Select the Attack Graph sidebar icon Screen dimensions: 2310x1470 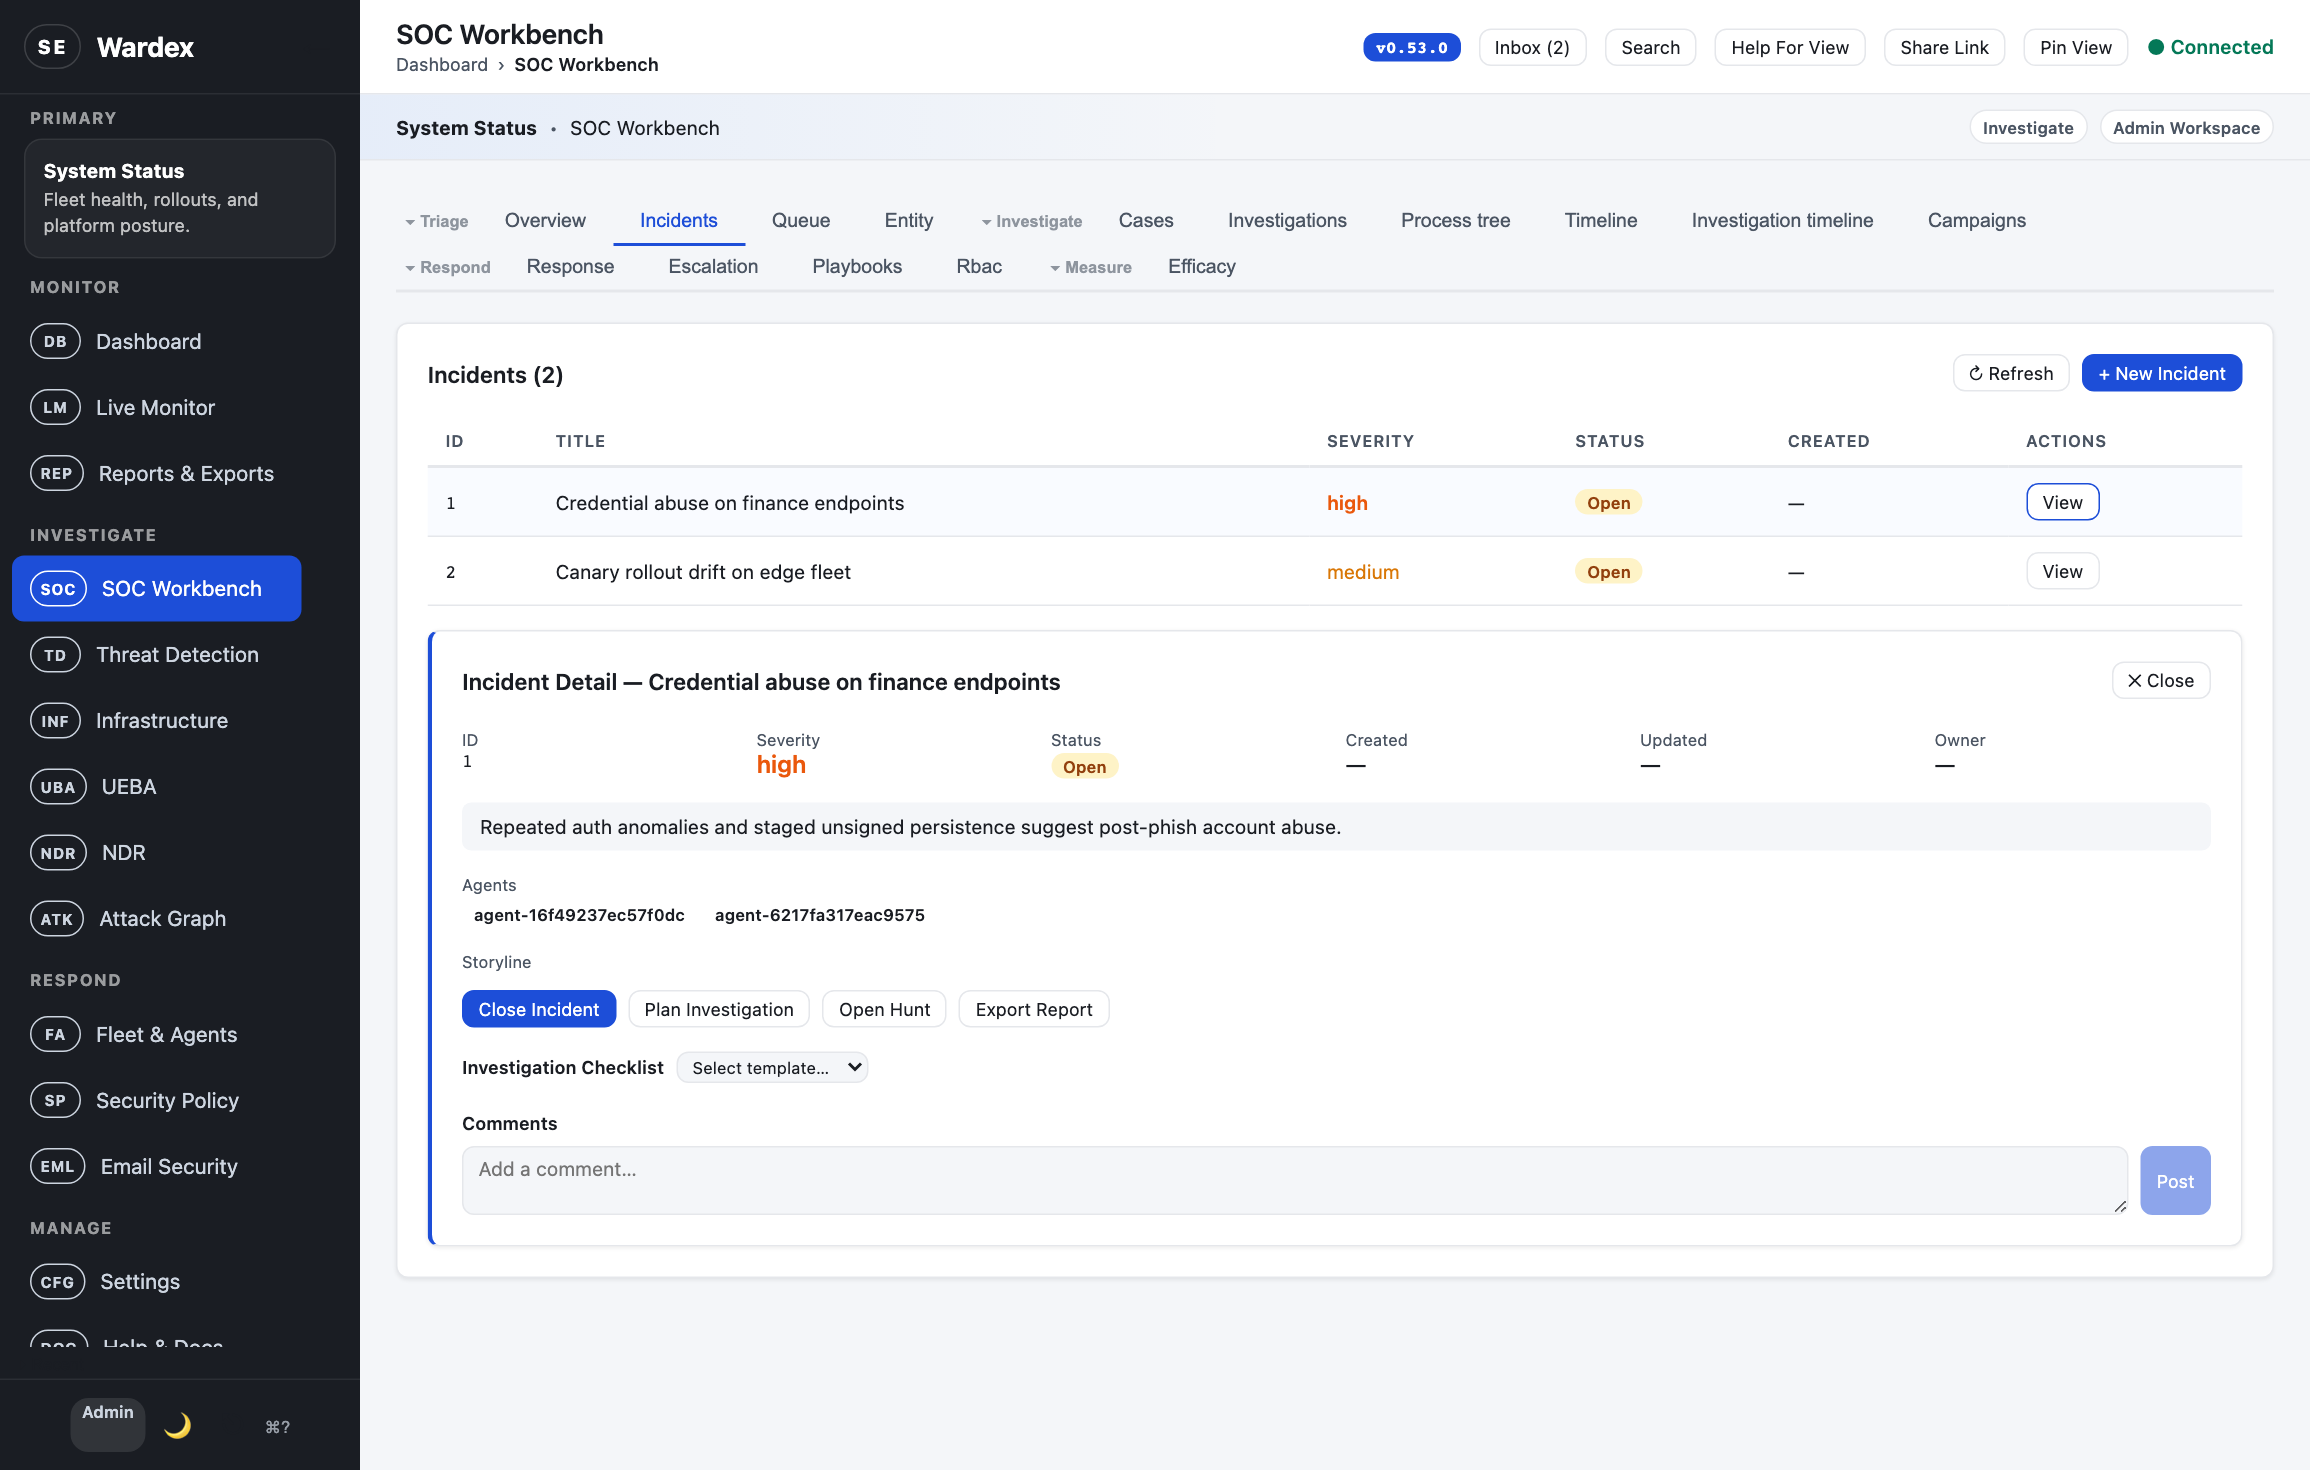click(56, 918)
